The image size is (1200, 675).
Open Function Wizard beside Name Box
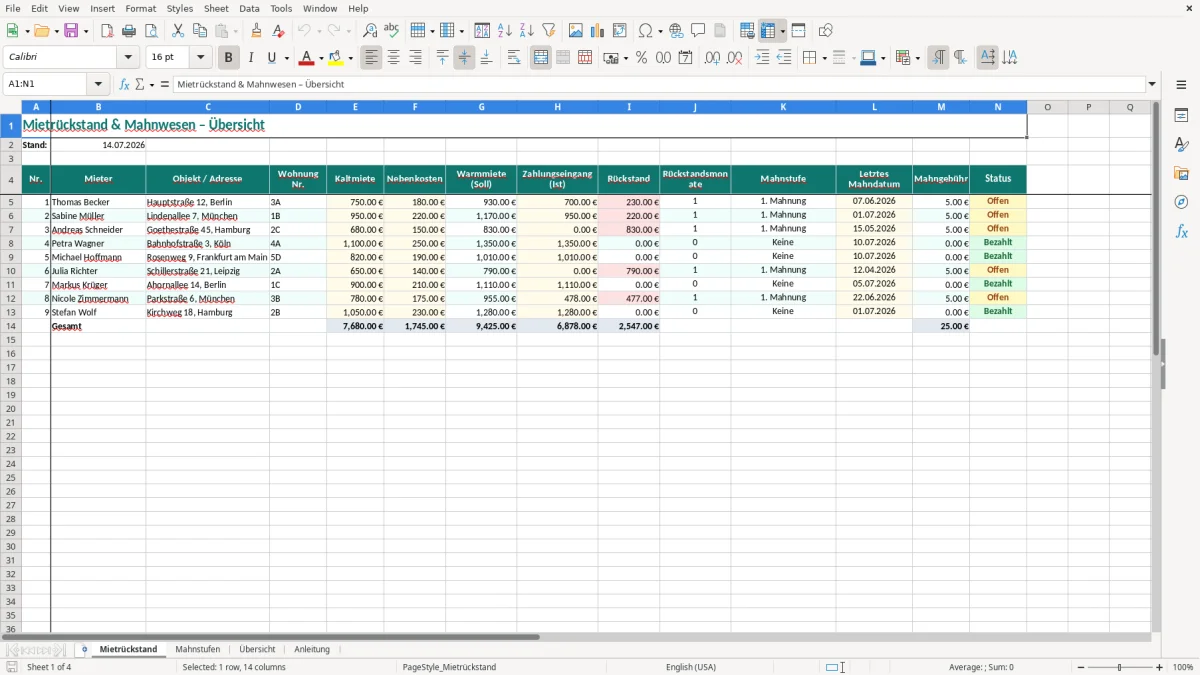point(124,85)
